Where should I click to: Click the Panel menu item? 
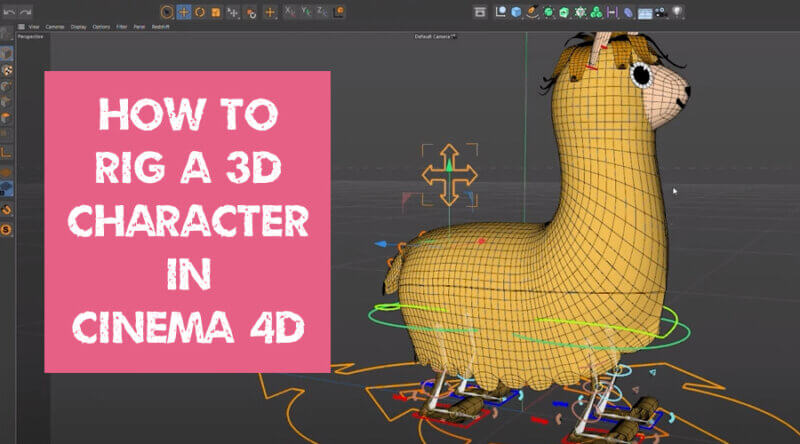point(140,26)
